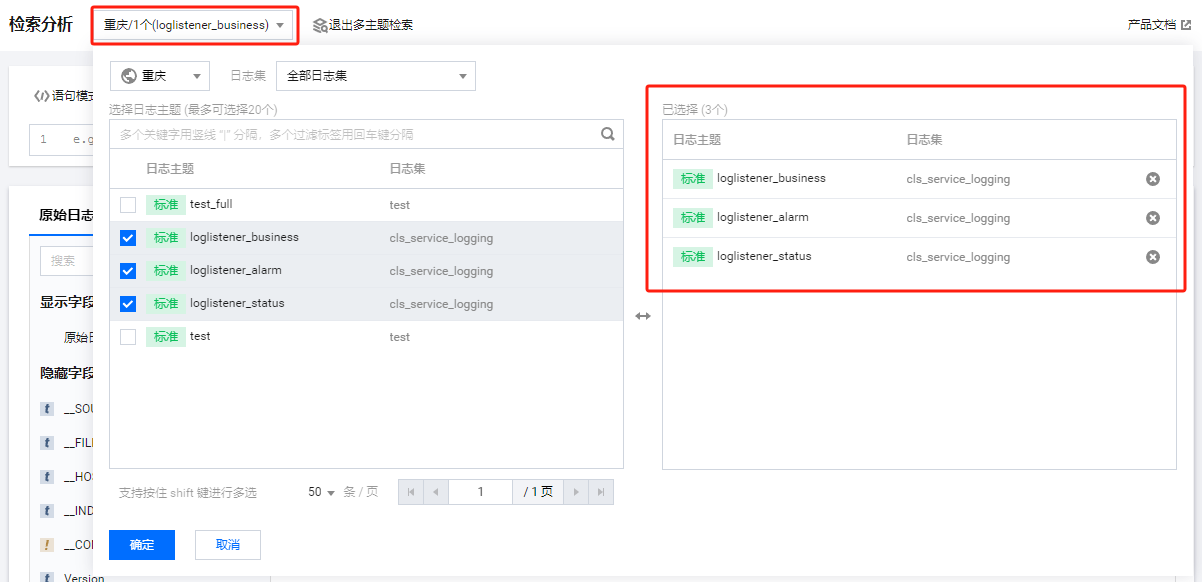Click the search magnifier icon in topic filter

(607, 134)
